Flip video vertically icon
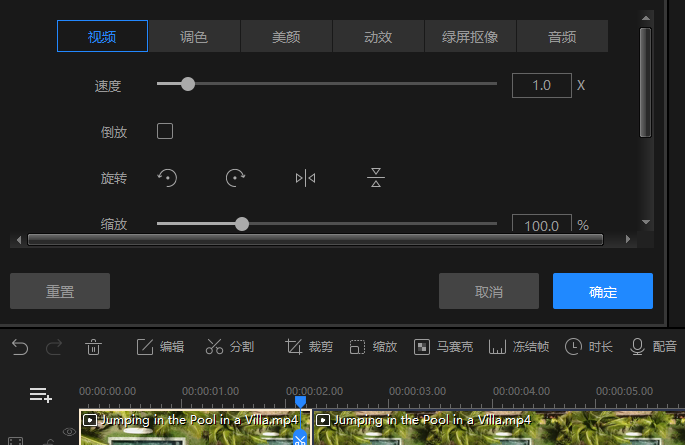685x445 pixels. (376, 178)
